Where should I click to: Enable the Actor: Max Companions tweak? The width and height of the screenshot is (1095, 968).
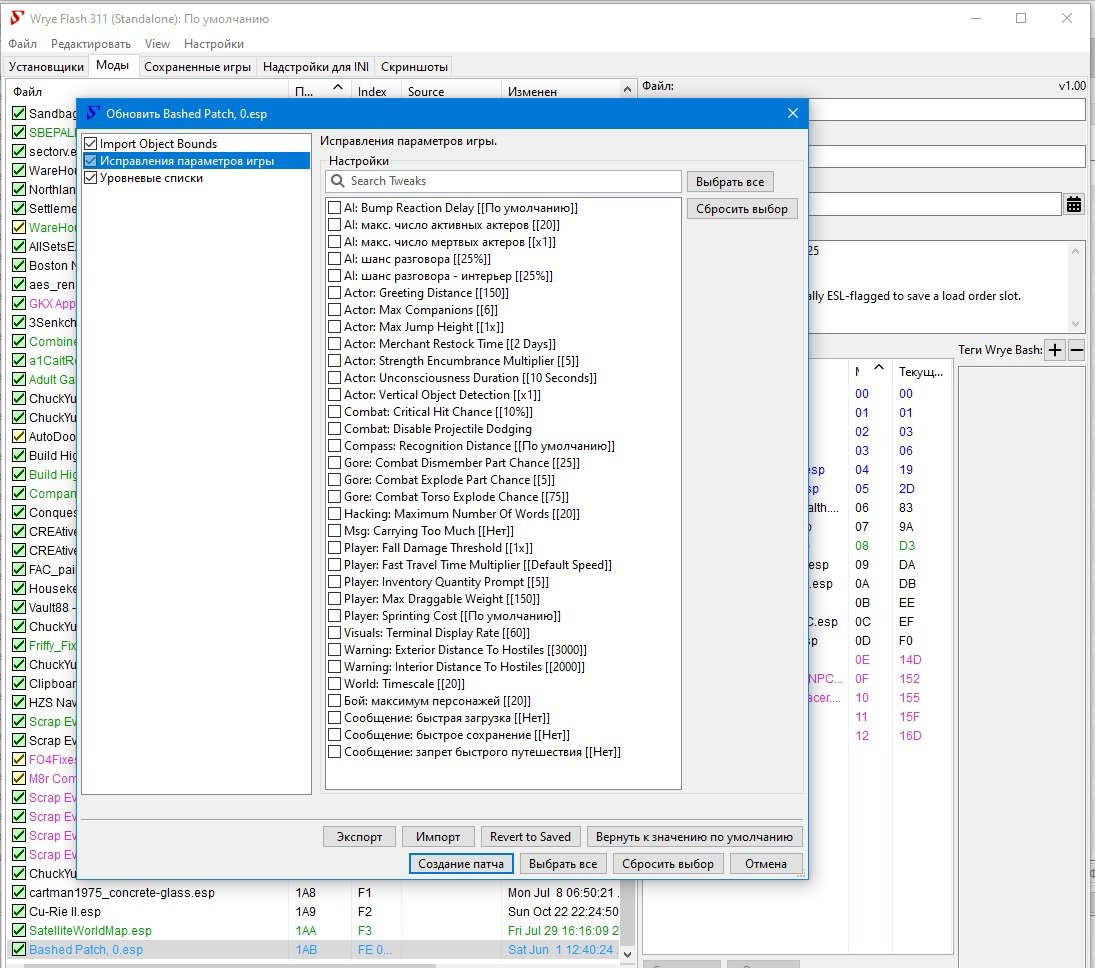coord(335,310)
